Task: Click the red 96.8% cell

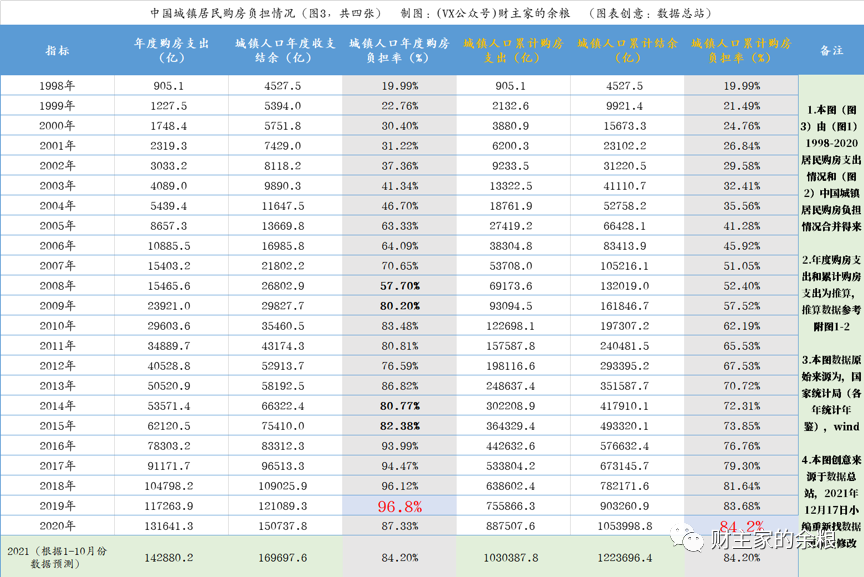Action: pos(400,506)
